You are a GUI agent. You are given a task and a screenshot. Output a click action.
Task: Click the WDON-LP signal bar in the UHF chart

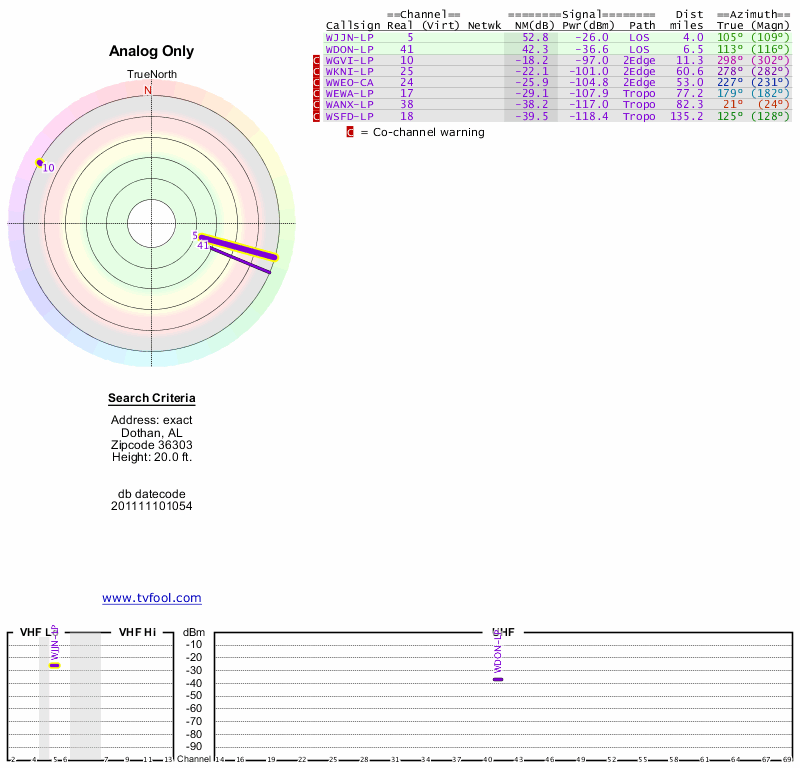(497, 679)
